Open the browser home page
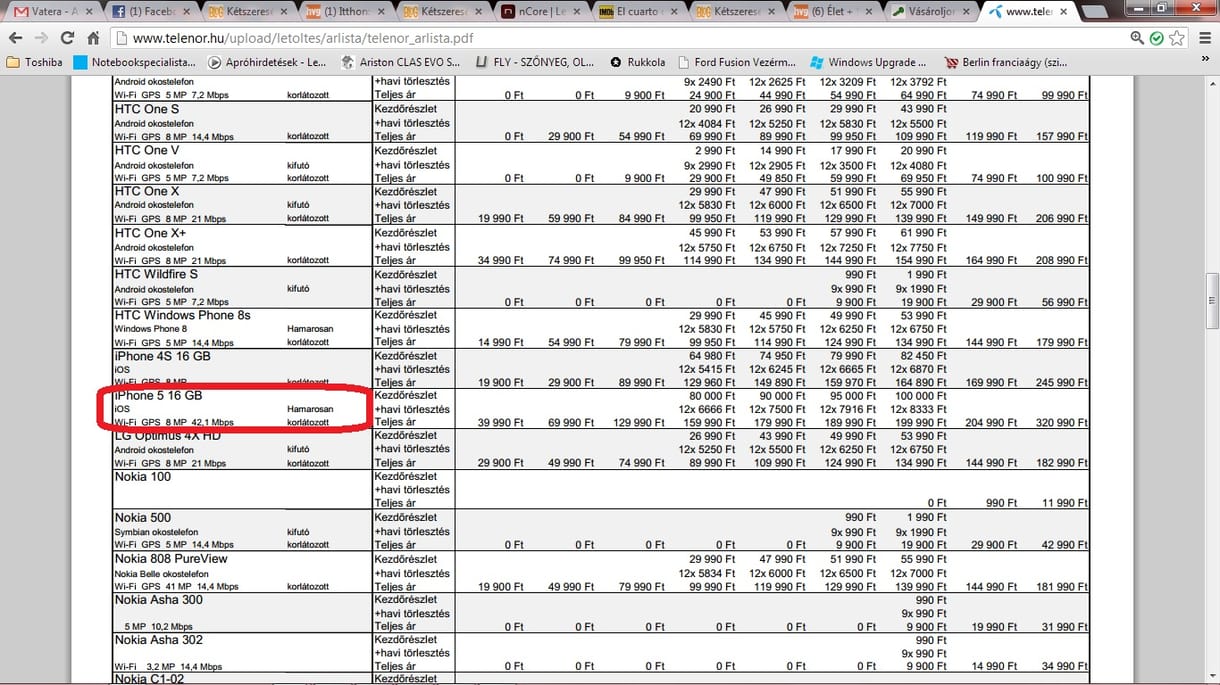Image resolution: width=1220 pixels, height=685 pixels. [93, 38]
